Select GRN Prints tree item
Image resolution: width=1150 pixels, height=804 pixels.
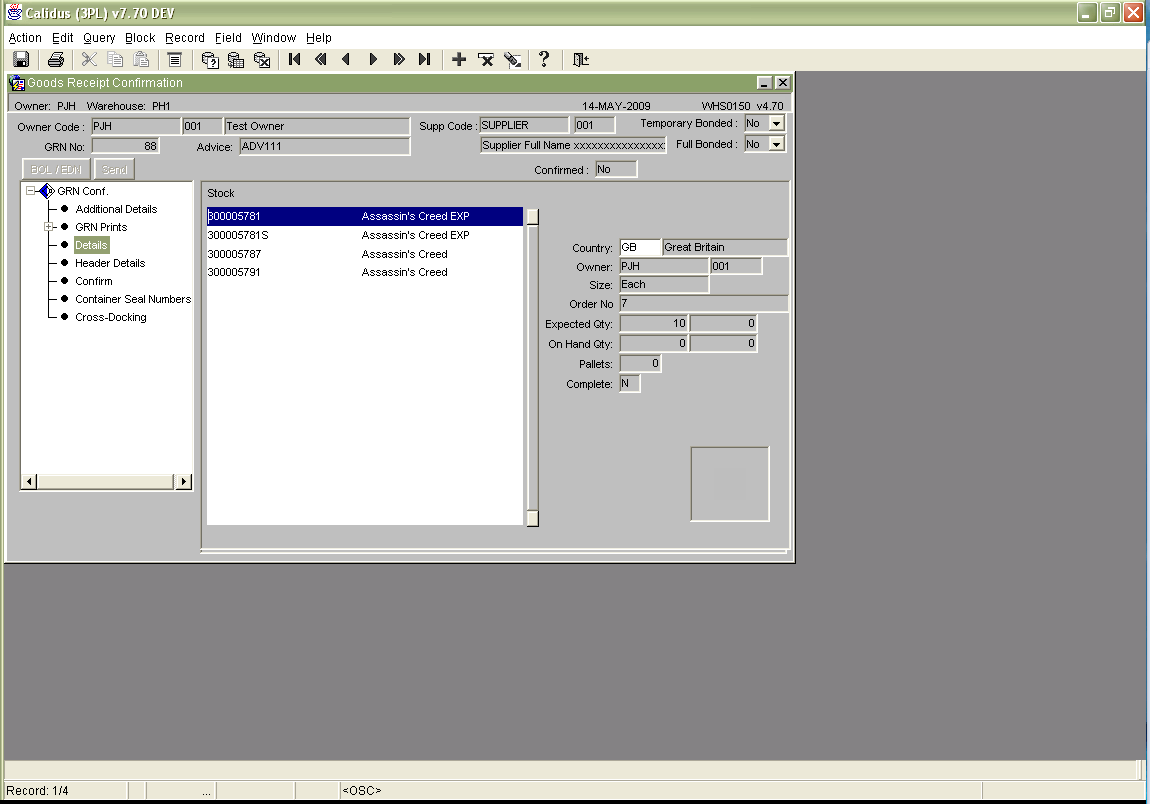coord(101,227)
